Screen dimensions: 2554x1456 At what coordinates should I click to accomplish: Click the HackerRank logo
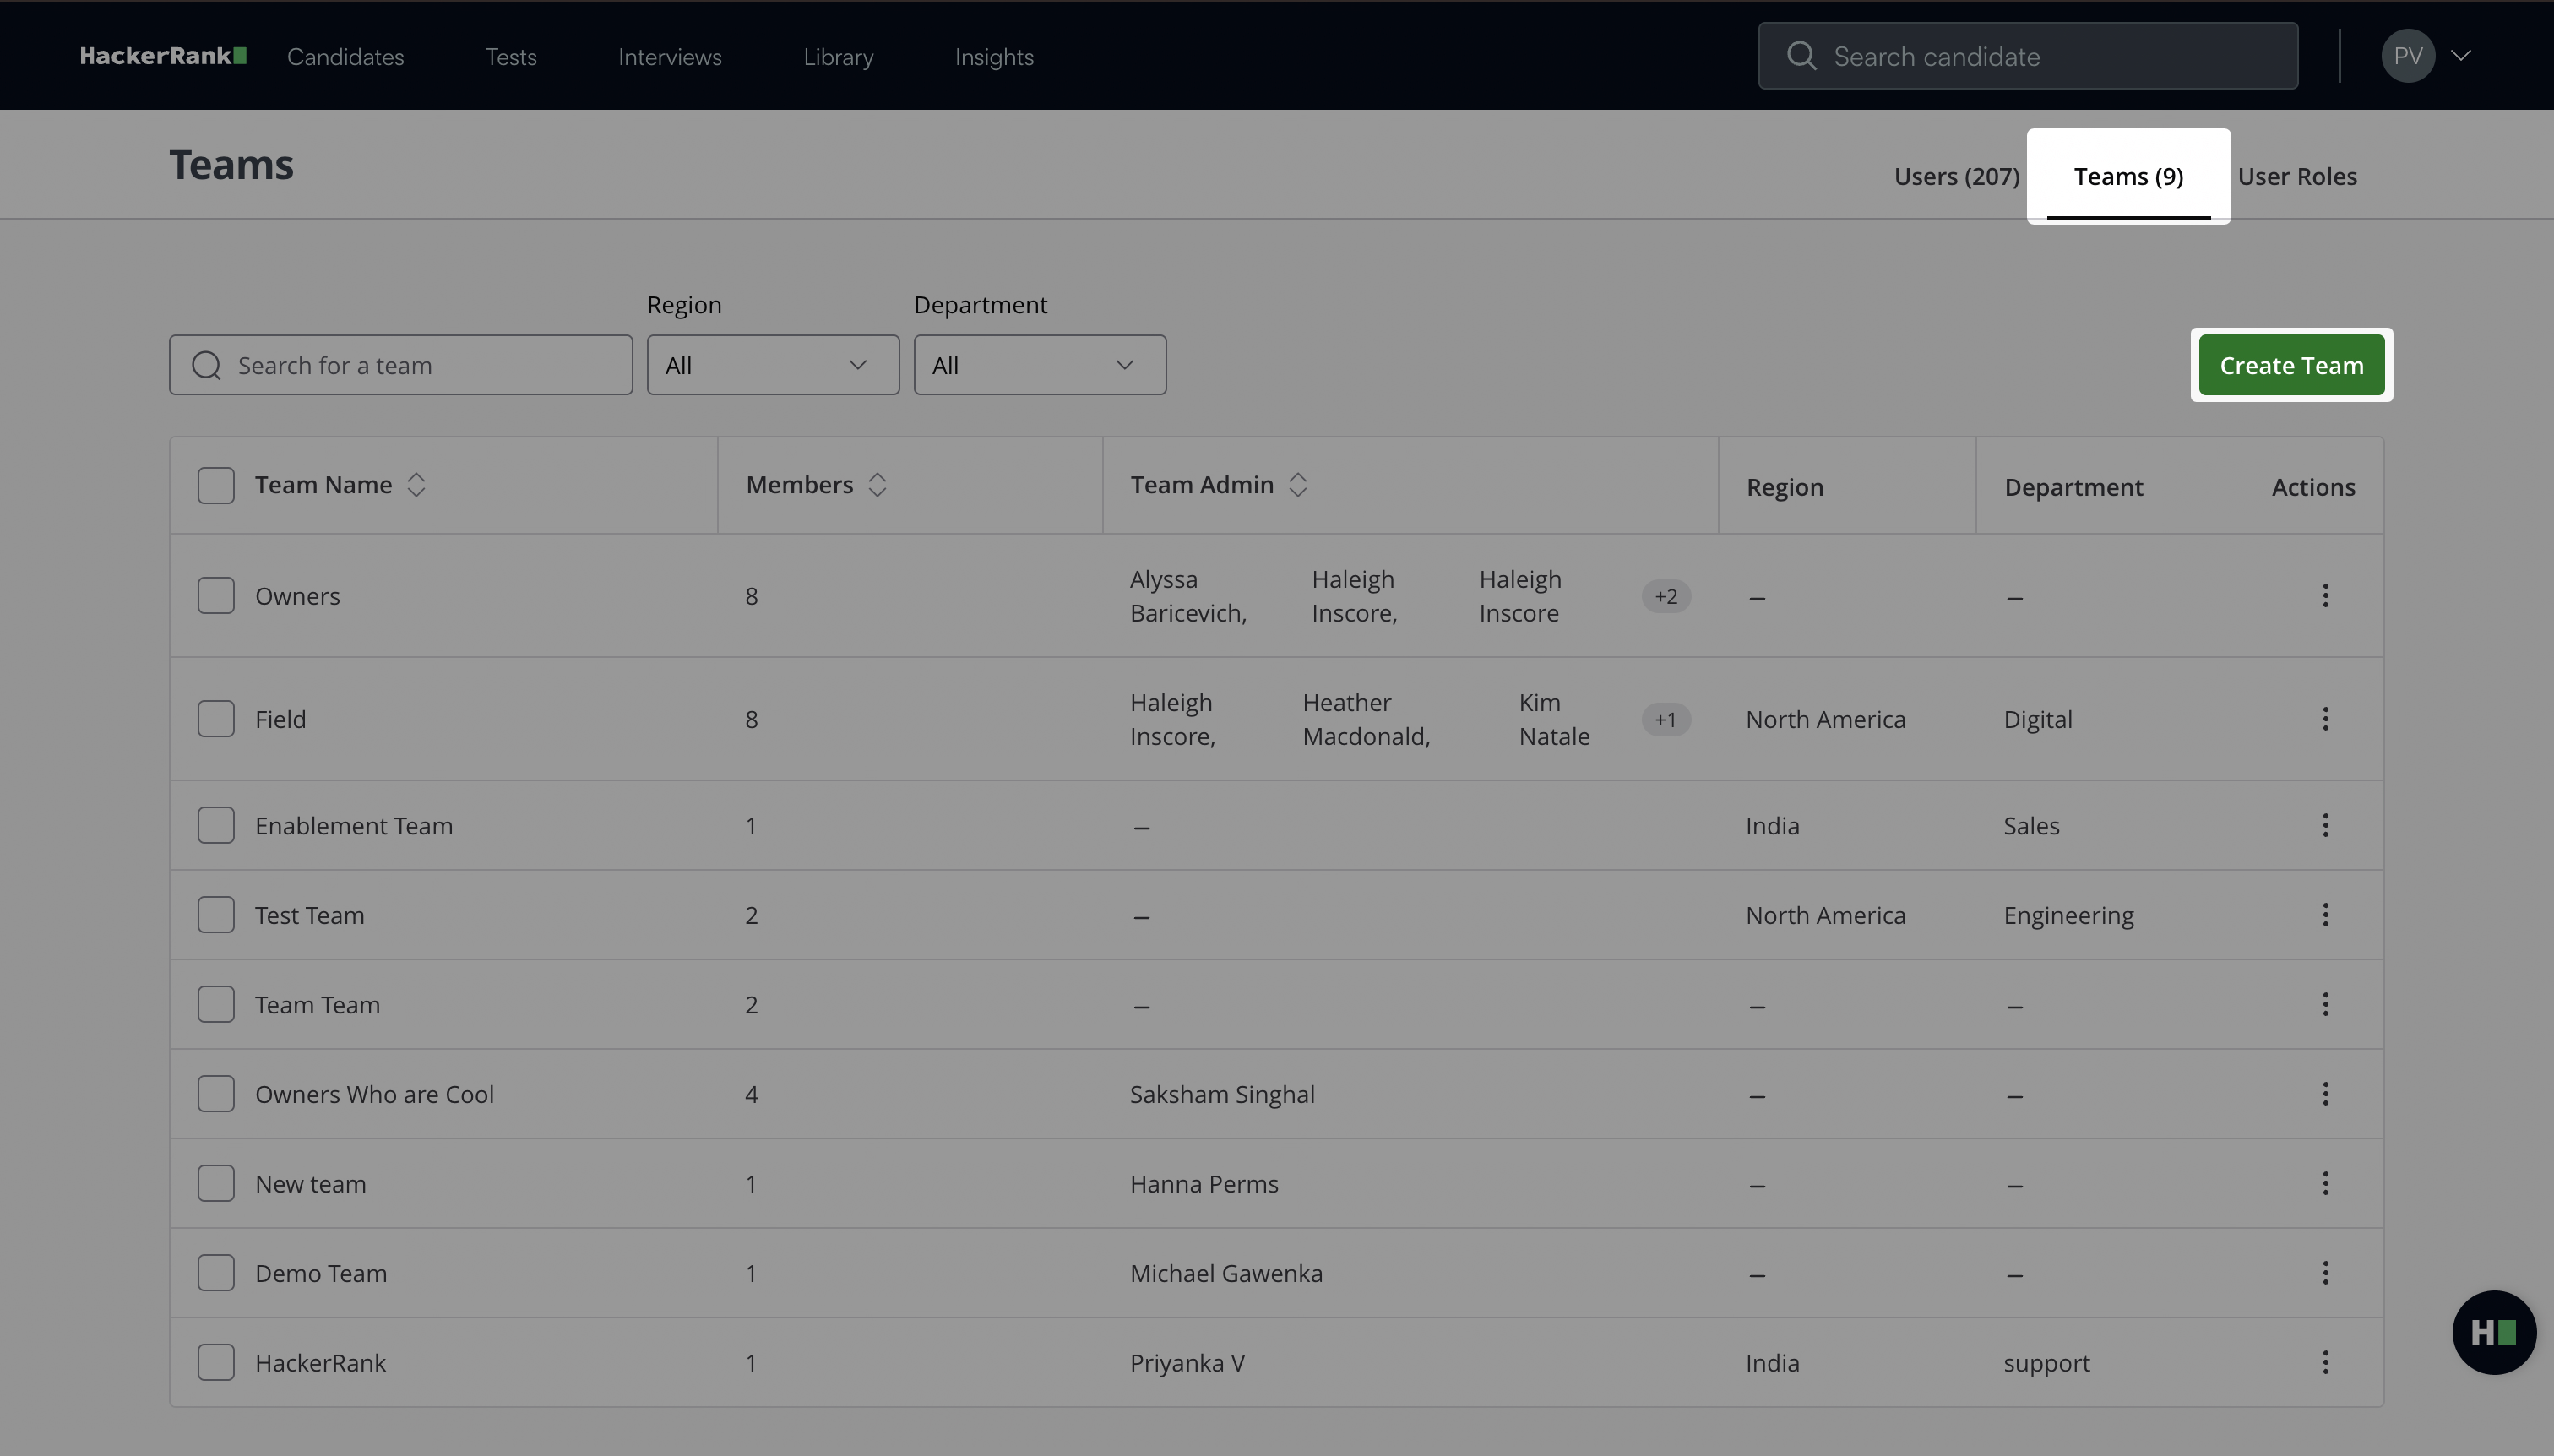163,56
